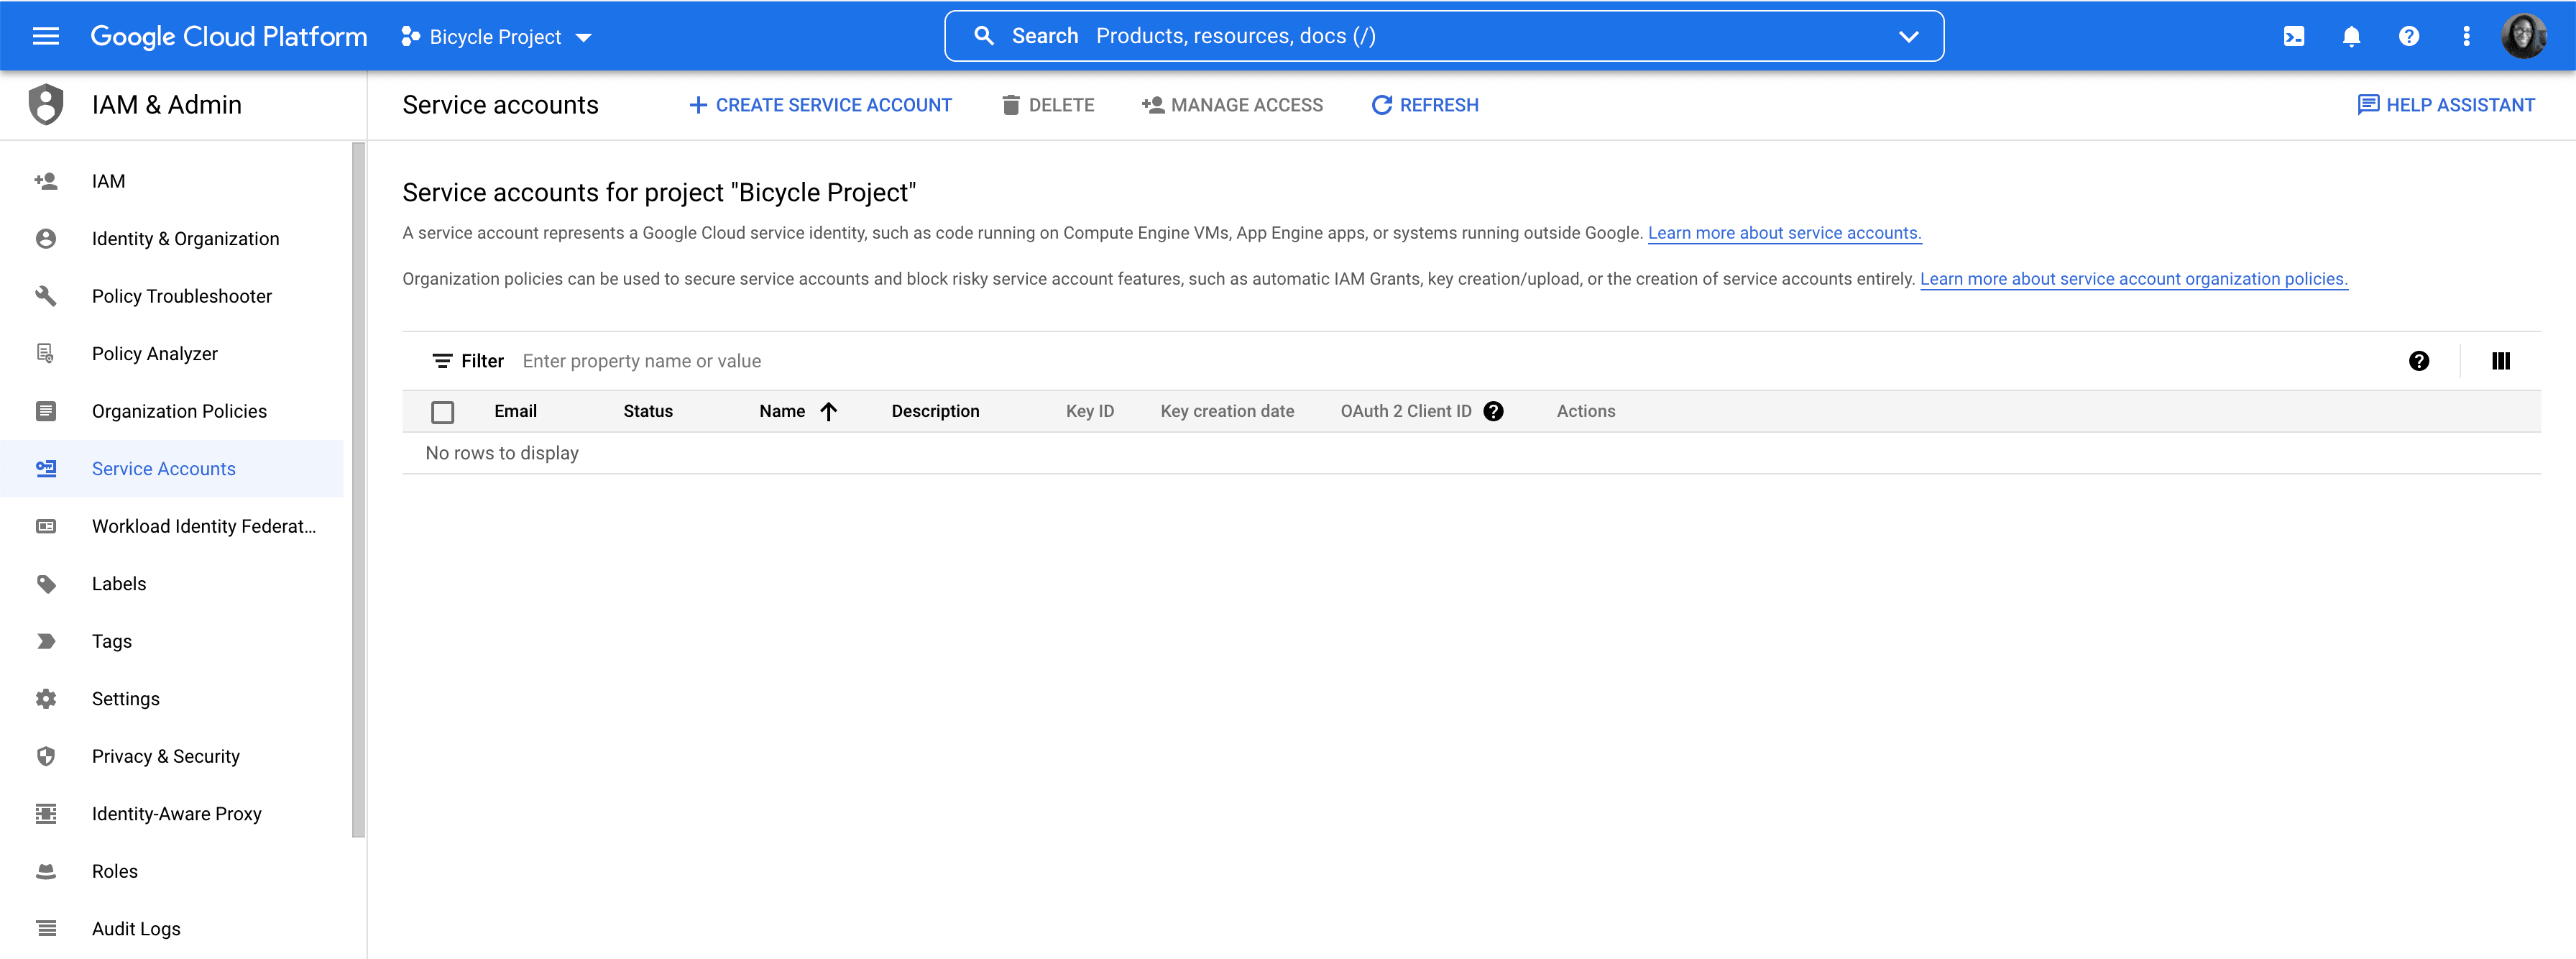This screenshot has width=2576, height=959.
Task: Toggle the select-all rows checkbox
Action: pos(442,412)
